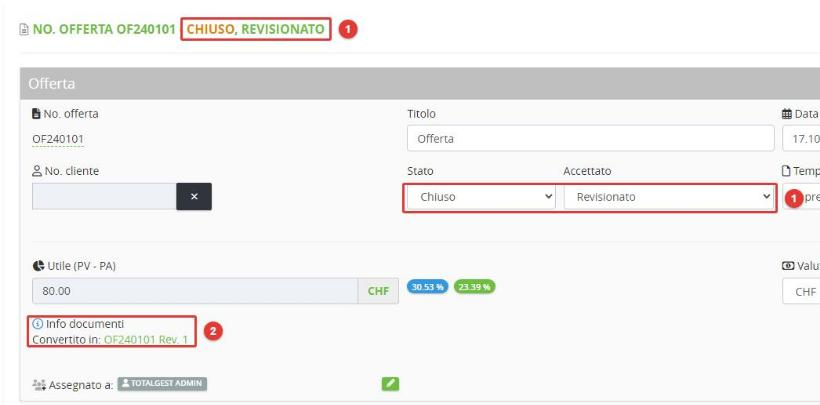
Task: Open the OF240101 Rev. 1 link
Action: [x=146, y=340]
